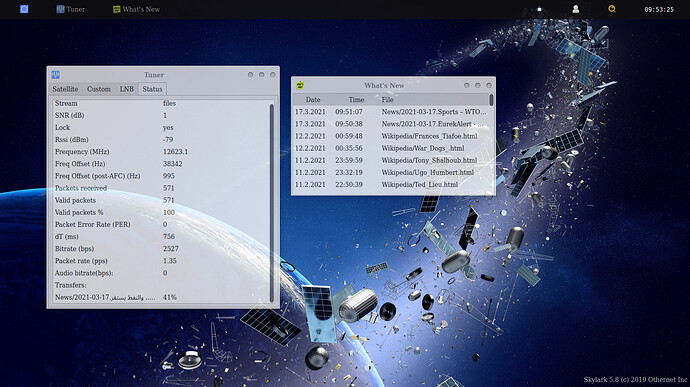The width and height of the screenshot is (690, 387).
Task: Click the Time column header
Action: tap(356, 100)
